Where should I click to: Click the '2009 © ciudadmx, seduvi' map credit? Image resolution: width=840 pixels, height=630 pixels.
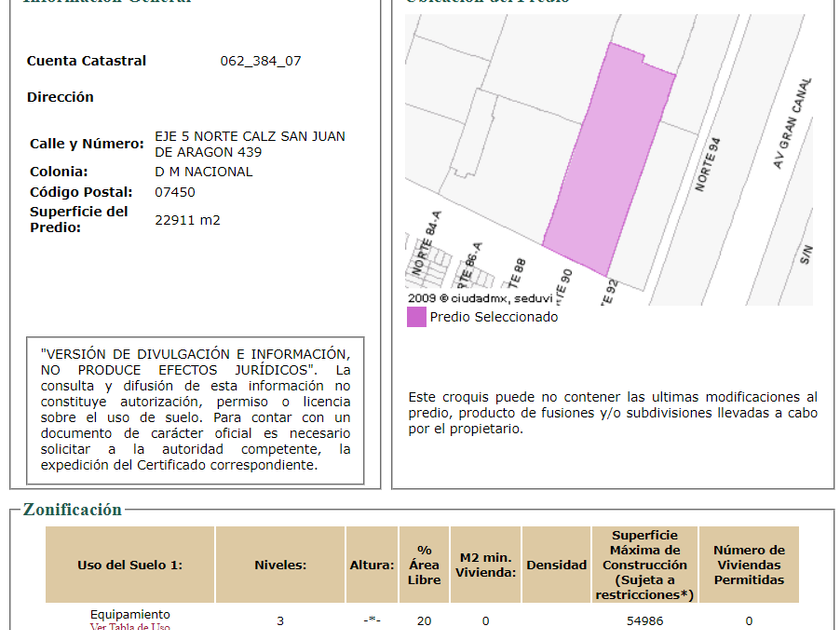point(480,298)
